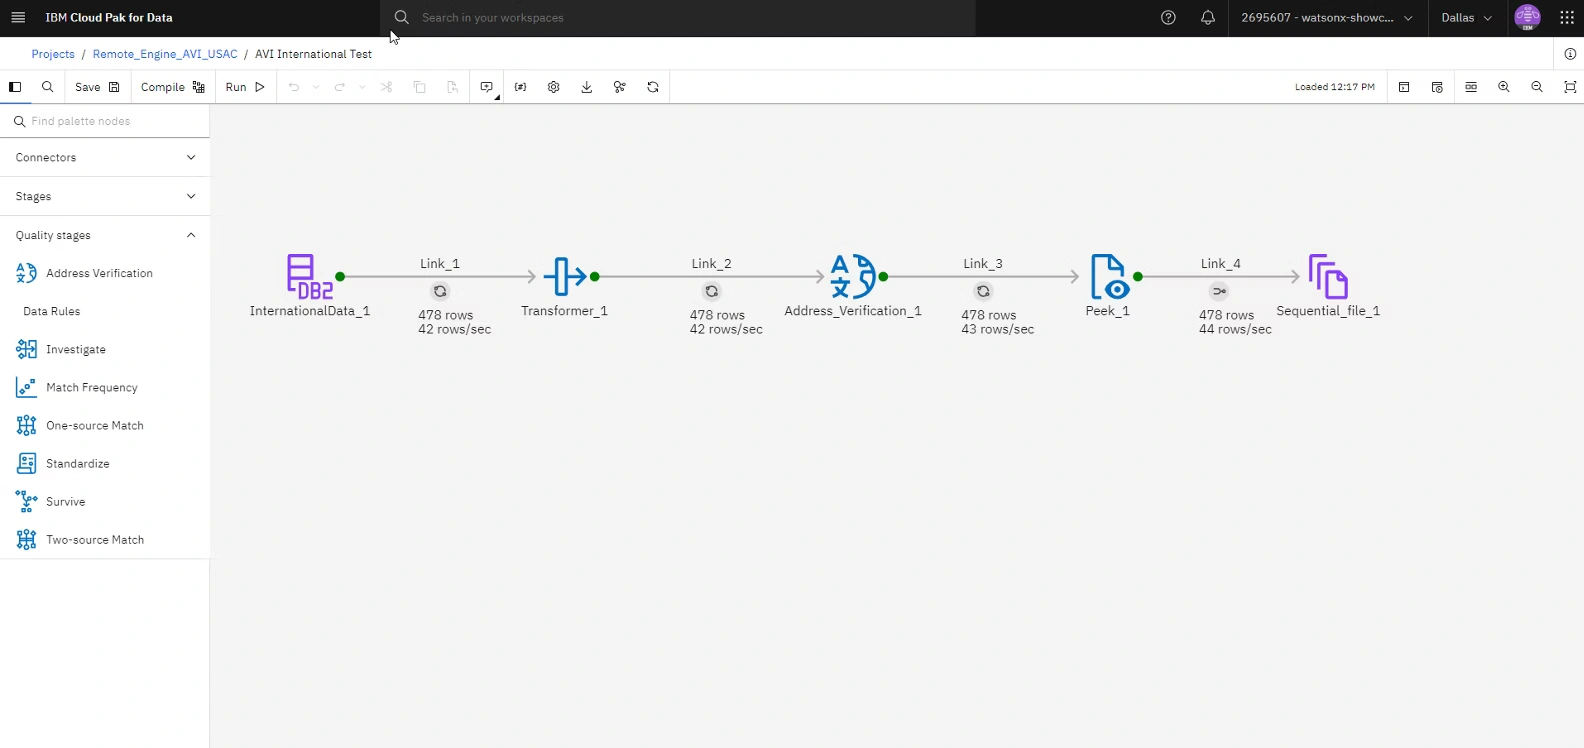This screenshot has height=748, width=1584.
Task: Open the help question mark icon
Action: 1168,18
